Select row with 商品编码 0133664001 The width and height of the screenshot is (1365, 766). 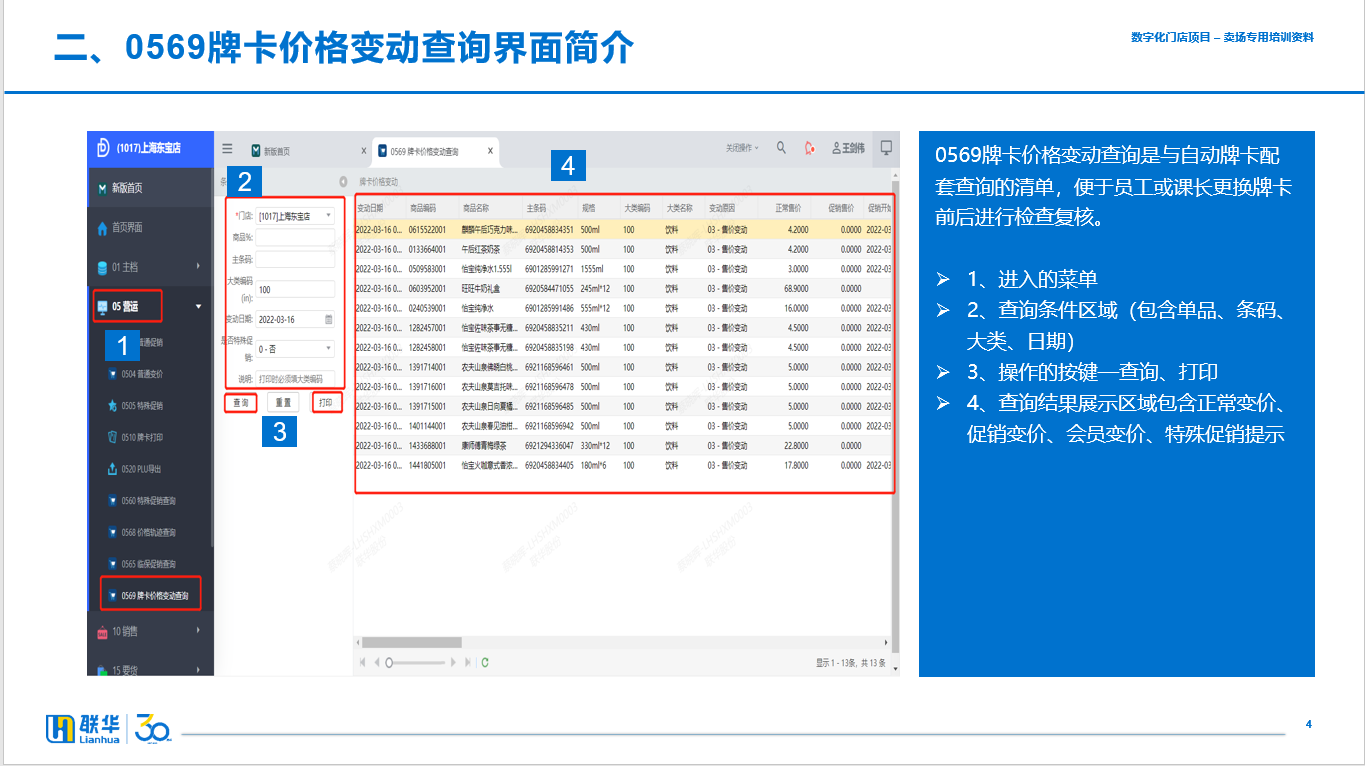tap(622, 249)
